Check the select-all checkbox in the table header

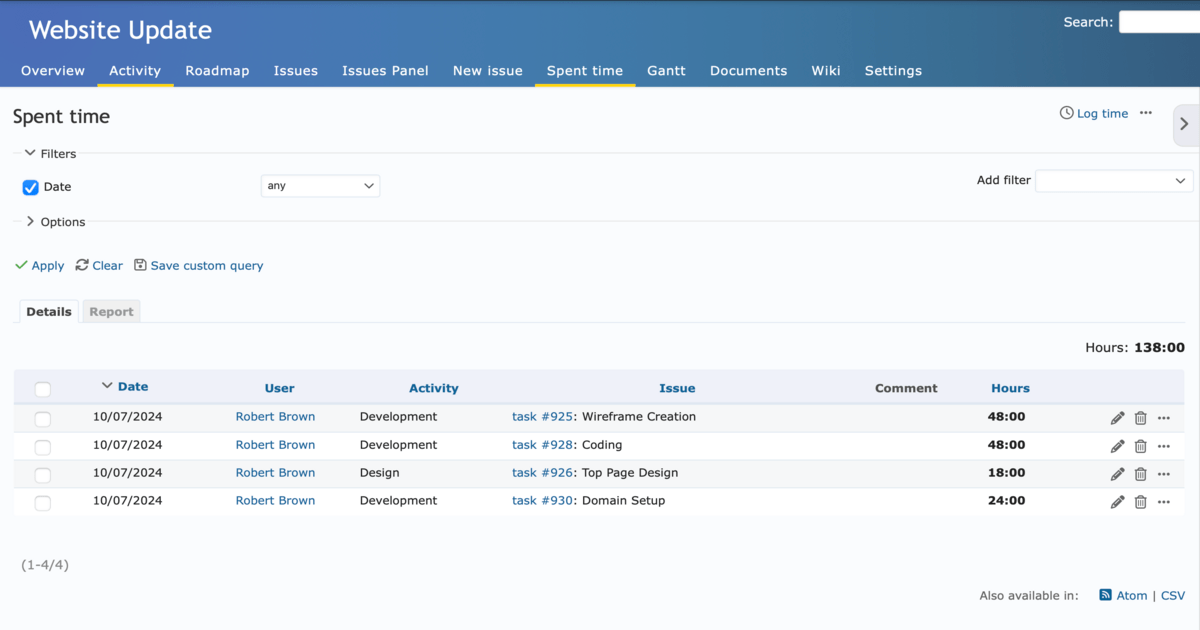pyautogui.click(x=42, y=389)
